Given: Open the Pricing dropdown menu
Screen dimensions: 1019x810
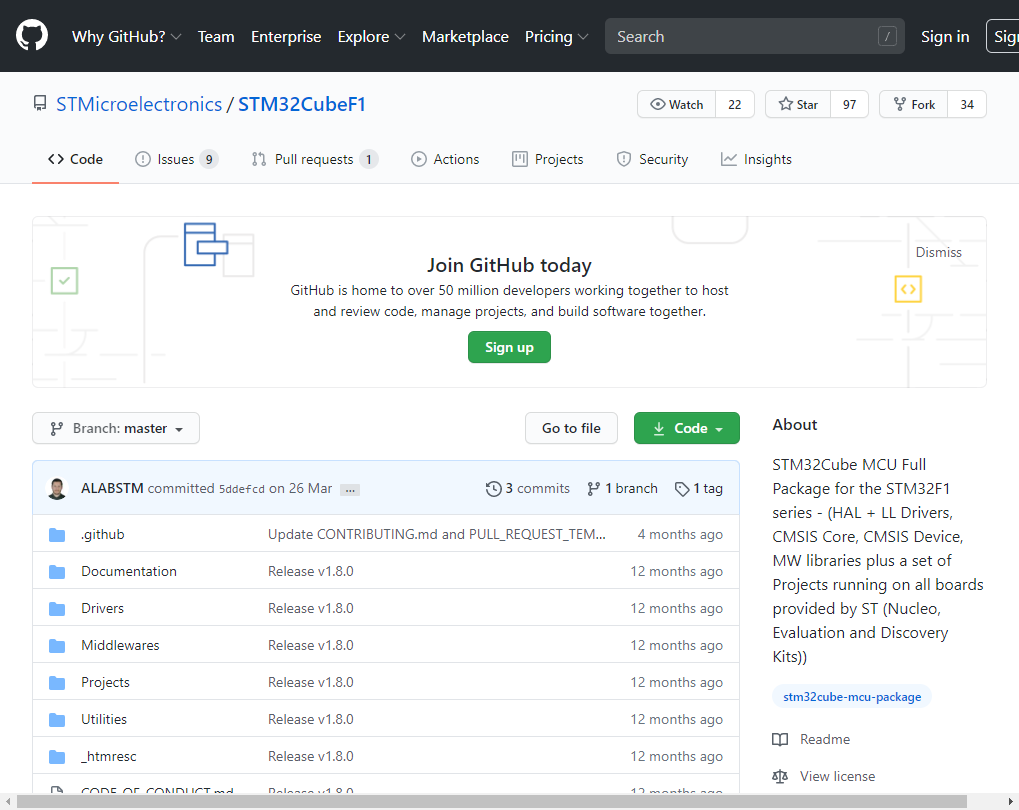Looking at the screenshot, I should tap(556, 36).
